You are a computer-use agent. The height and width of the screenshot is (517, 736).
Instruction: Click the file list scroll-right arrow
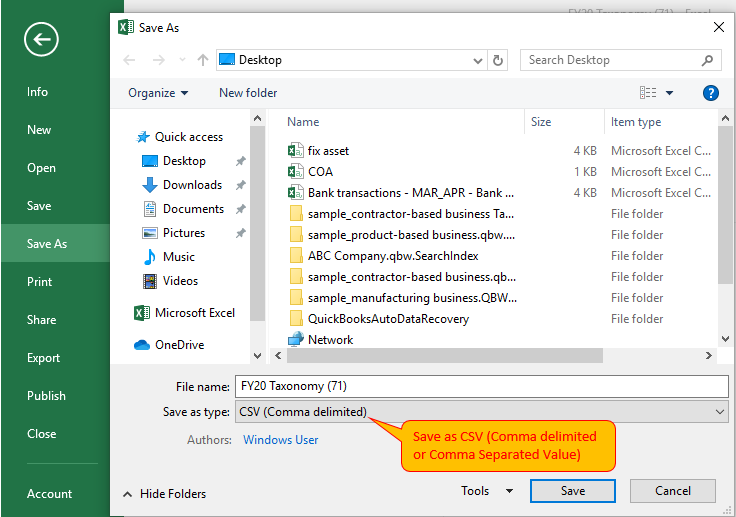[709, 356]
